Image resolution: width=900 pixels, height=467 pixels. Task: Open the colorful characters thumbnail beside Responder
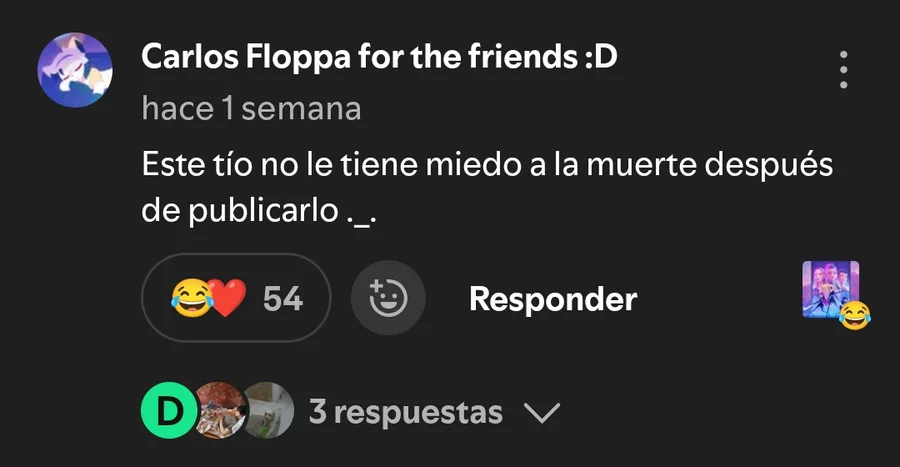831,289
